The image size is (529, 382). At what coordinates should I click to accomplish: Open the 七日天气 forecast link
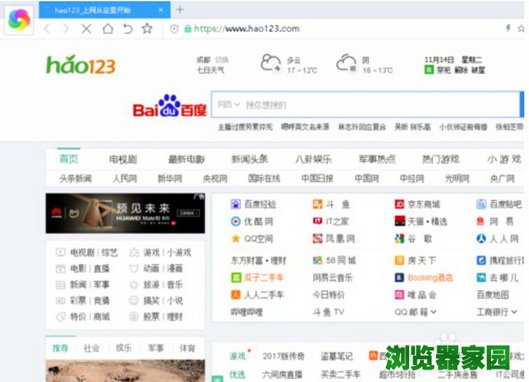[211, 70]
